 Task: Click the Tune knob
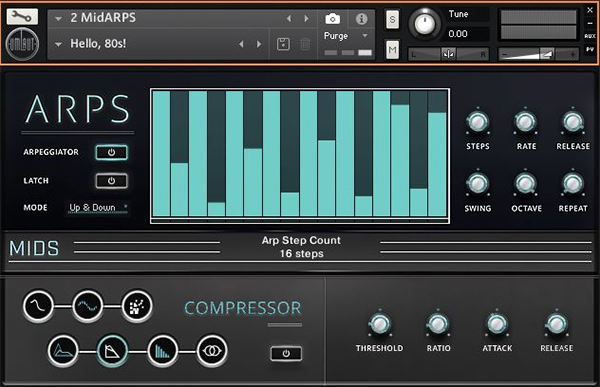(x=425, y=24)
